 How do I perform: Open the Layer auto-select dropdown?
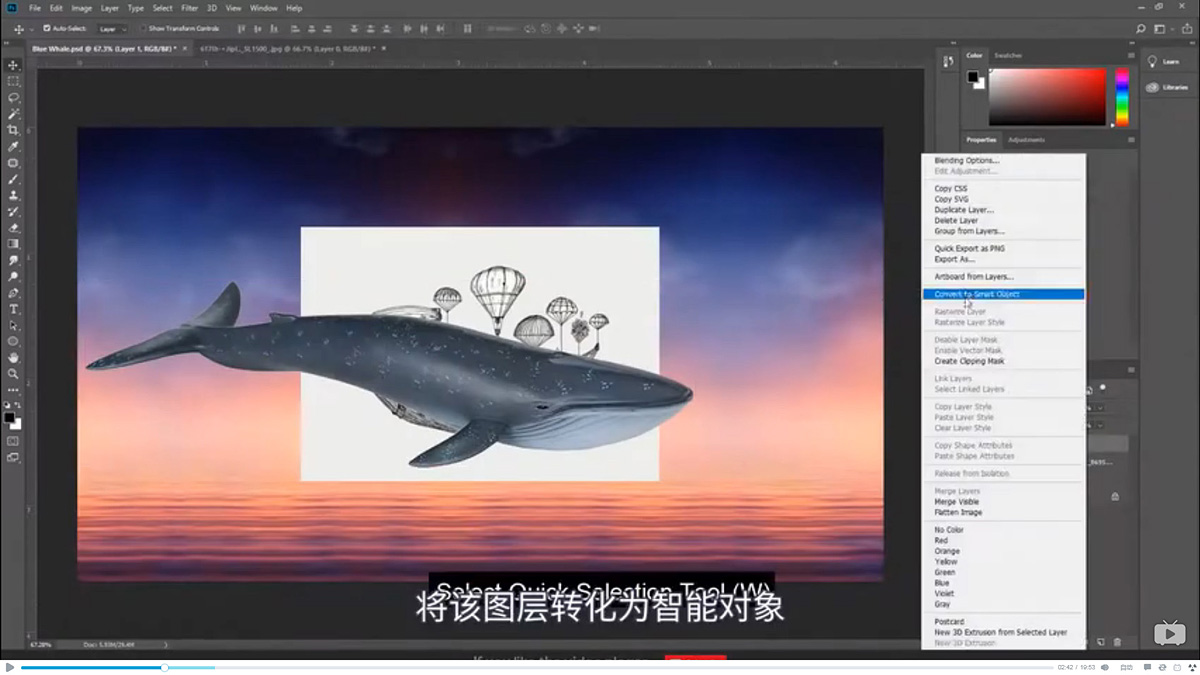113,29
